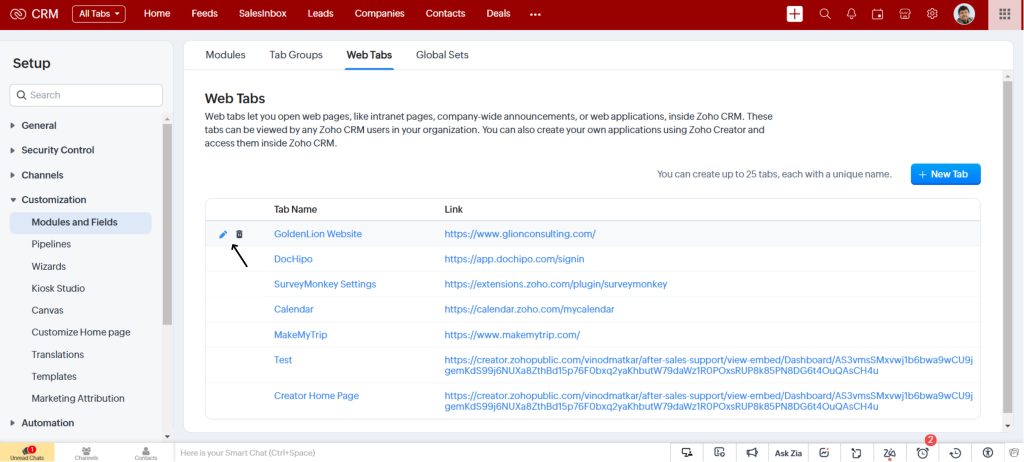Open the Deals module

point(498,13)
